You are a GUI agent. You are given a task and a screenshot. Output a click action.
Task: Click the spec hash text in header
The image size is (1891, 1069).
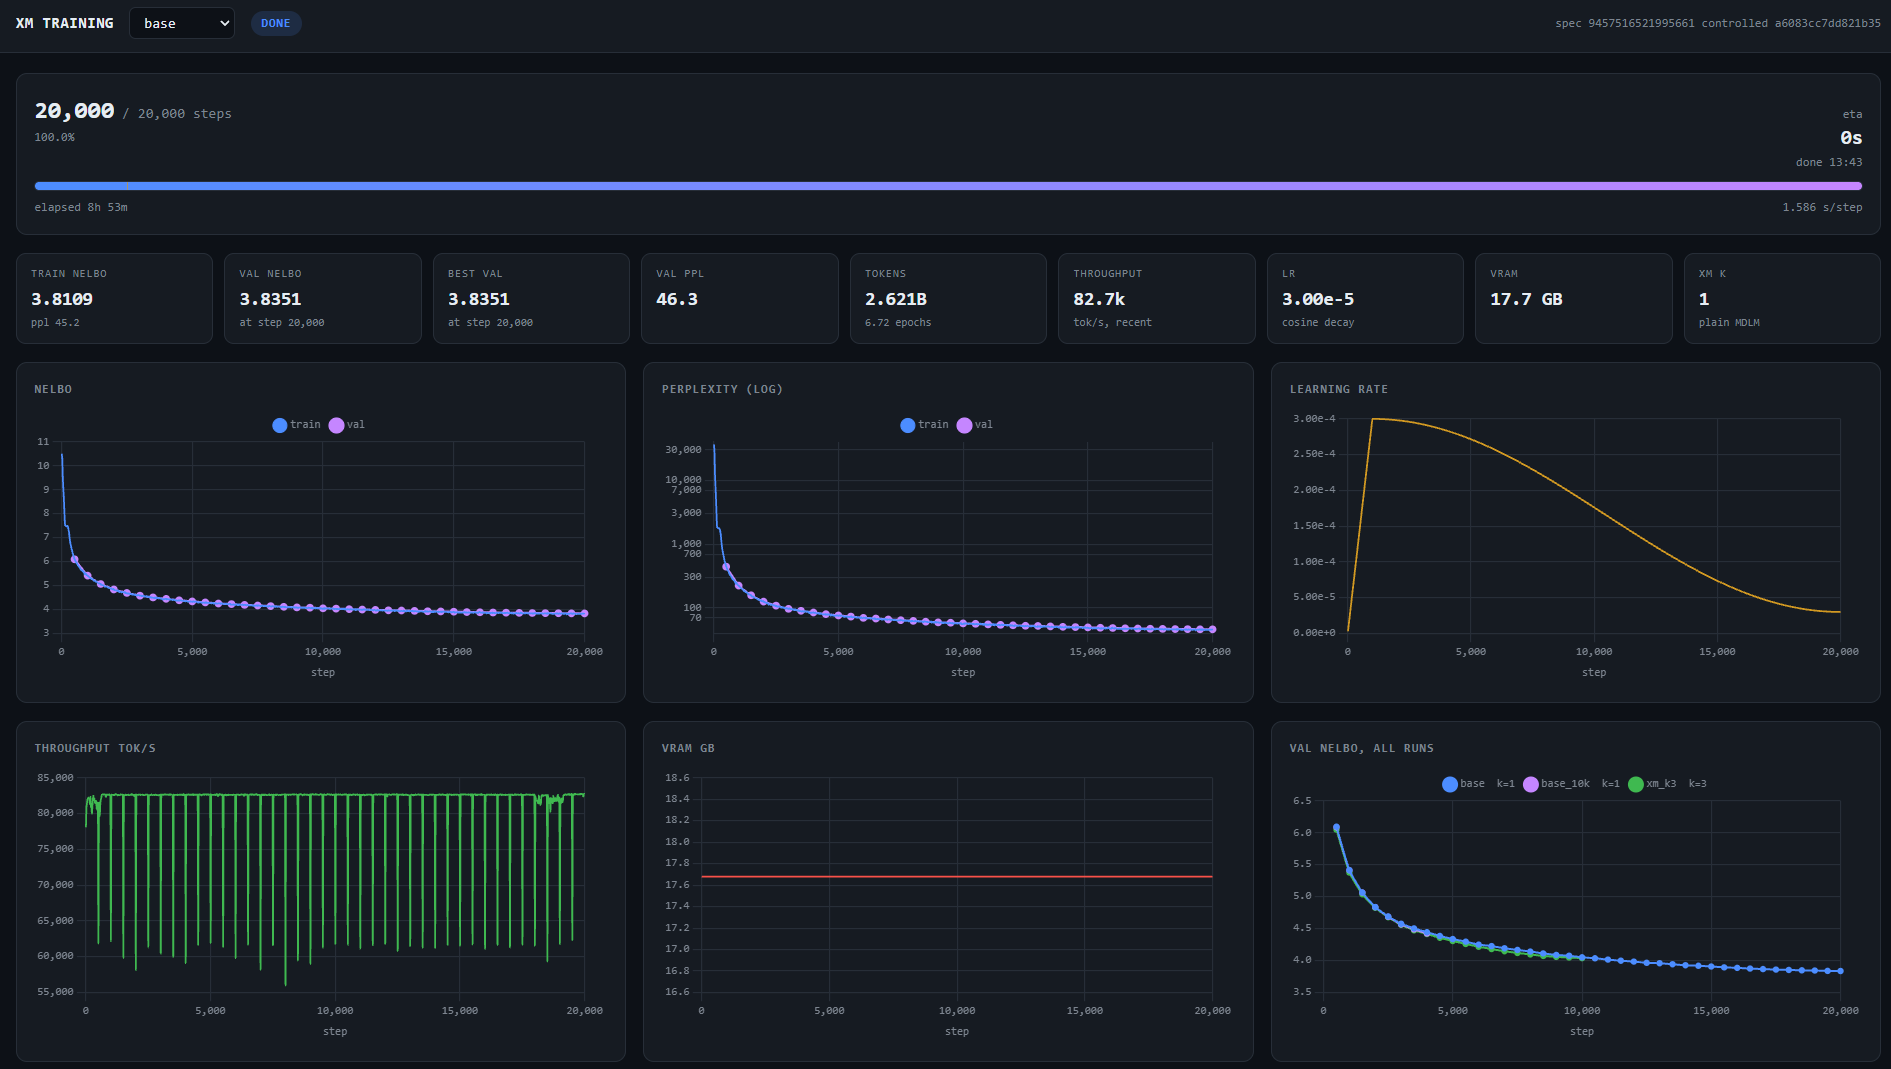[1718, 23]
